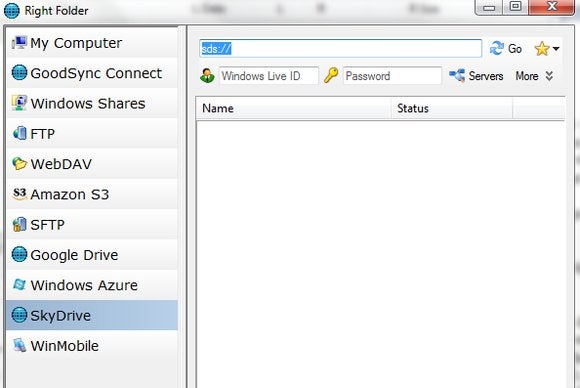
Task: Open the Google Drive entry
Action: (x=92, y=255)
